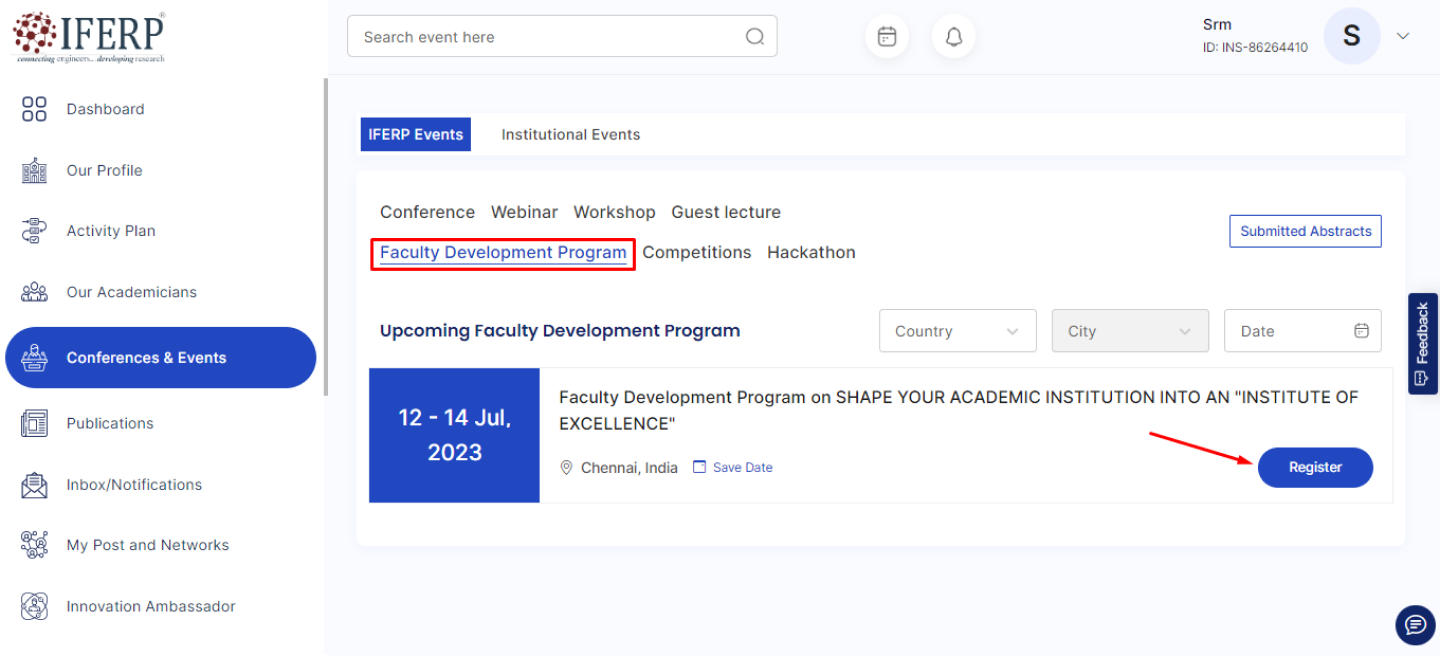This screenshot has width=1440, height=656.
Task: Expand the Country dropdown
Action: click(x=957, y=331)
